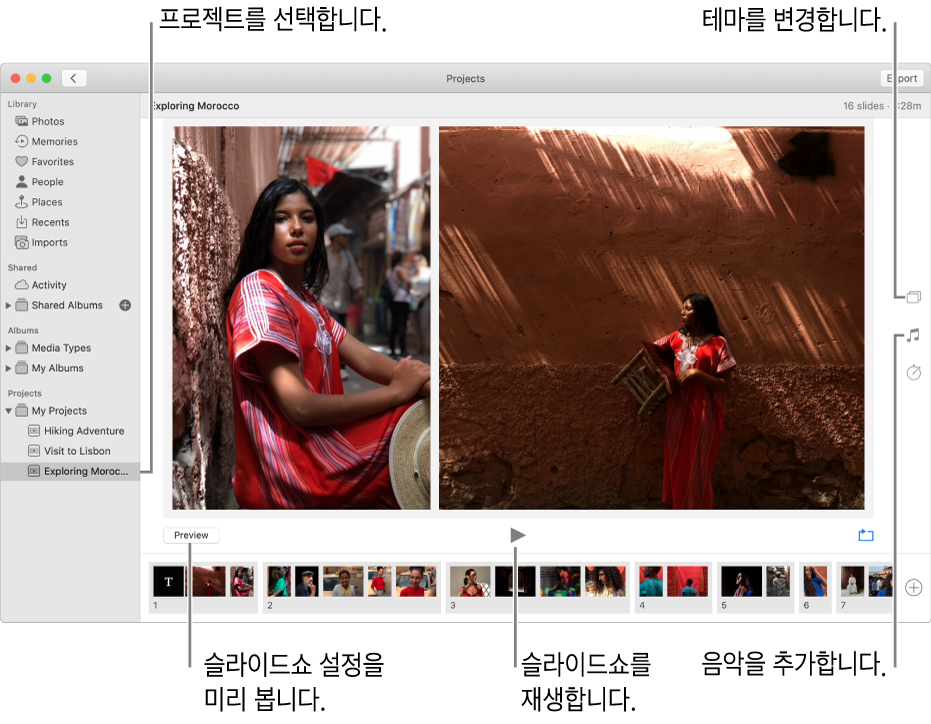Open the Music settings icon
This screenshot has height=724, width=931.
coord(913,335)
